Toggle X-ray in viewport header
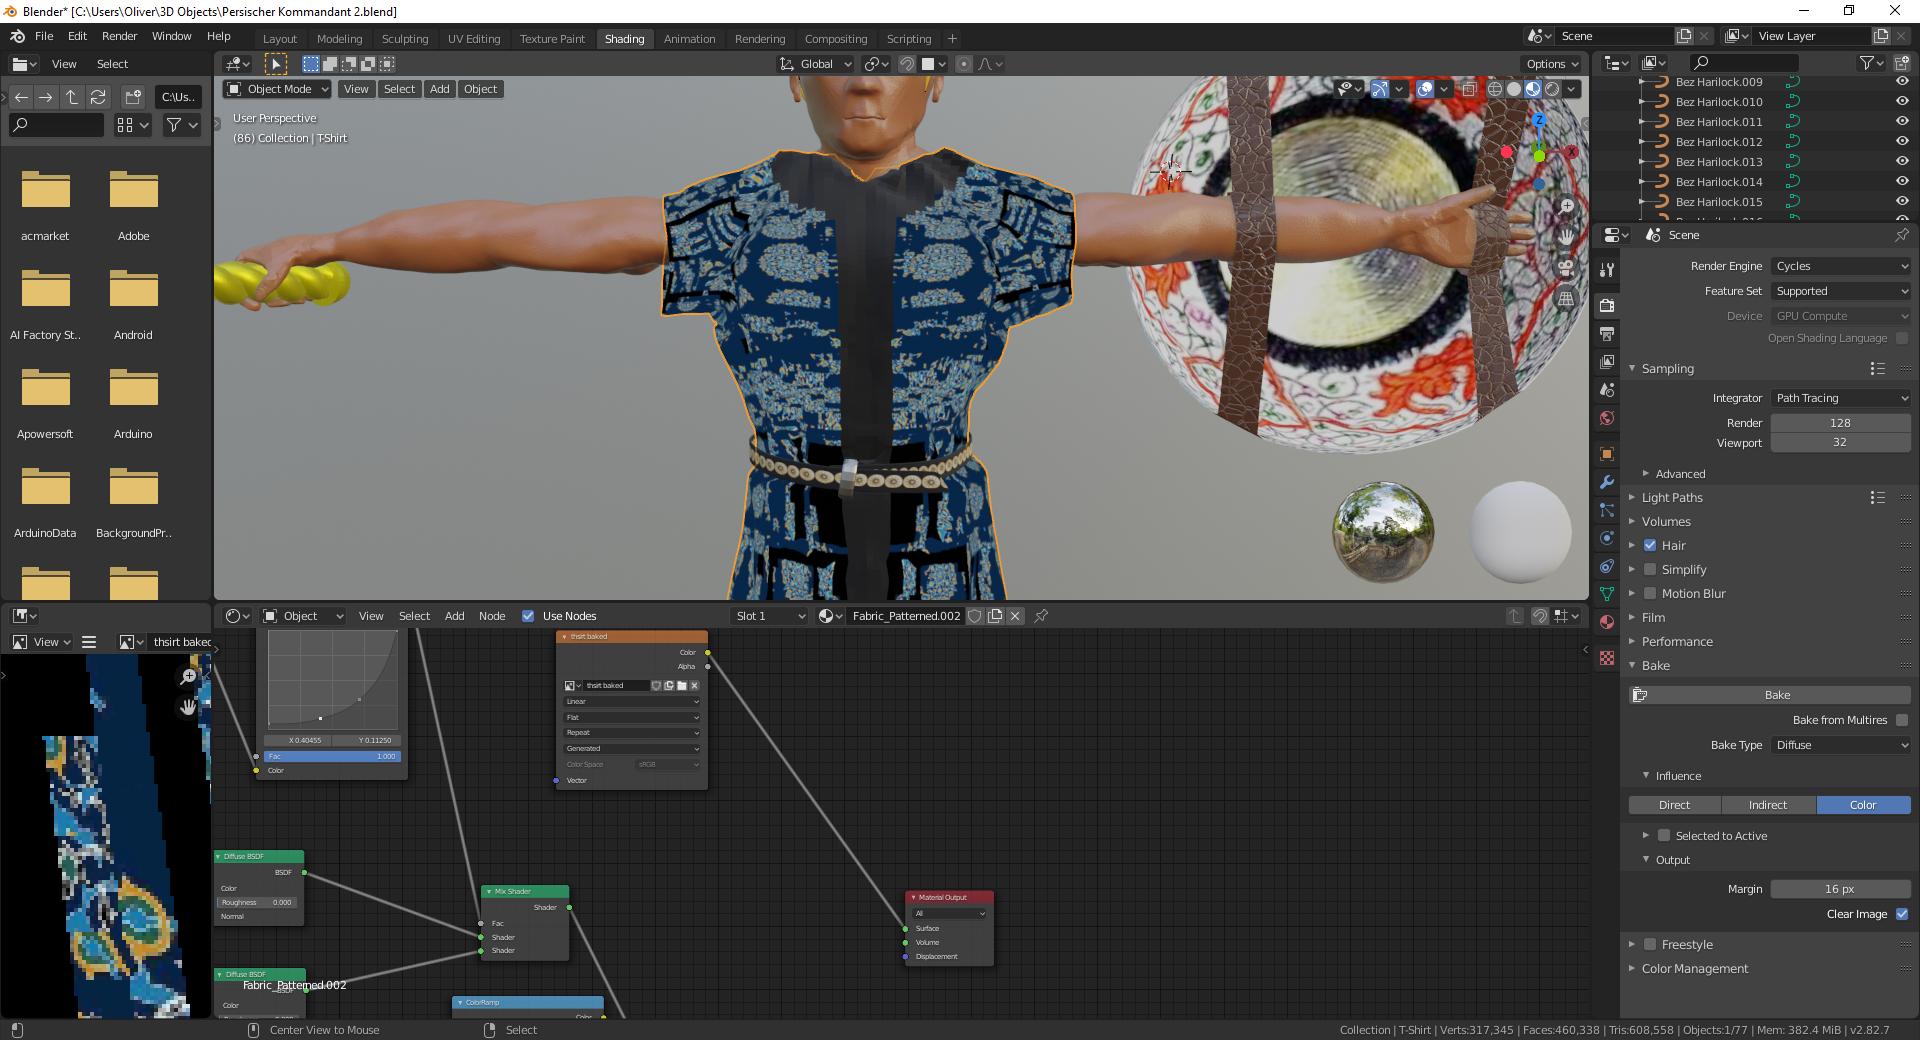 tap(1469, 89)
